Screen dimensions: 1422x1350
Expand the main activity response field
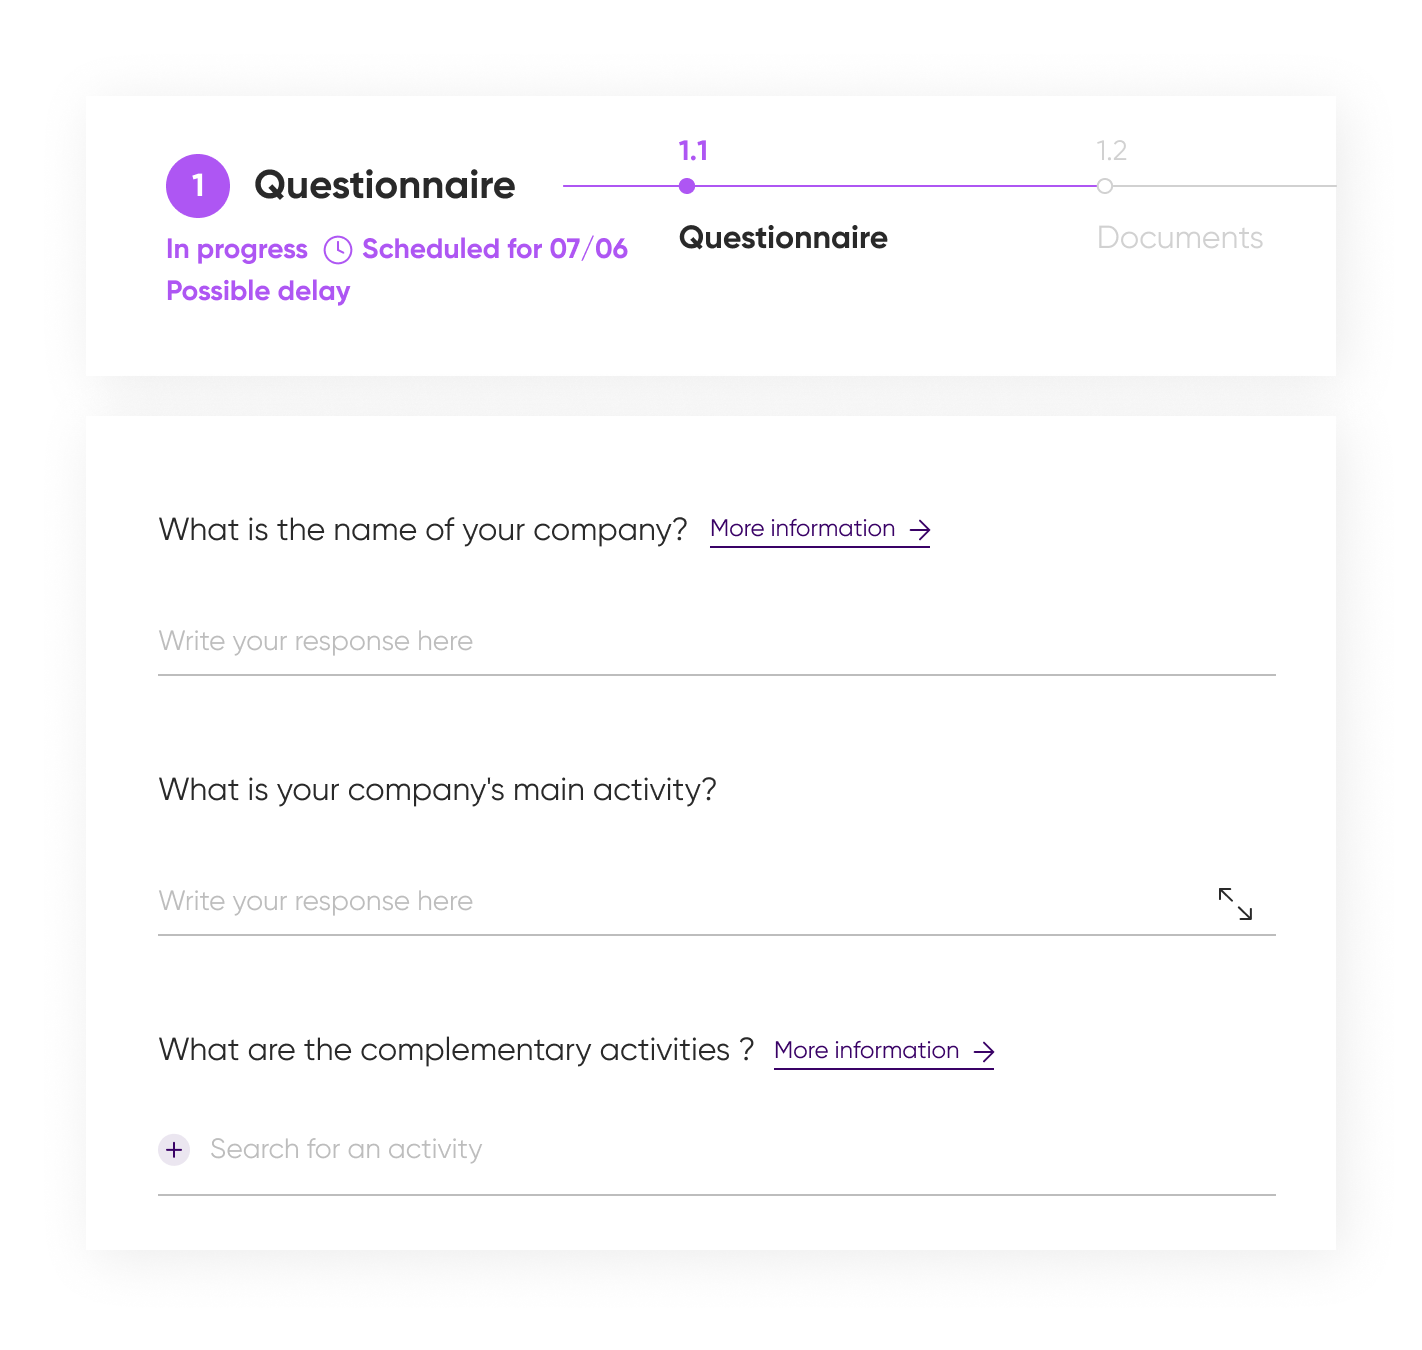tap(1235, 903)
